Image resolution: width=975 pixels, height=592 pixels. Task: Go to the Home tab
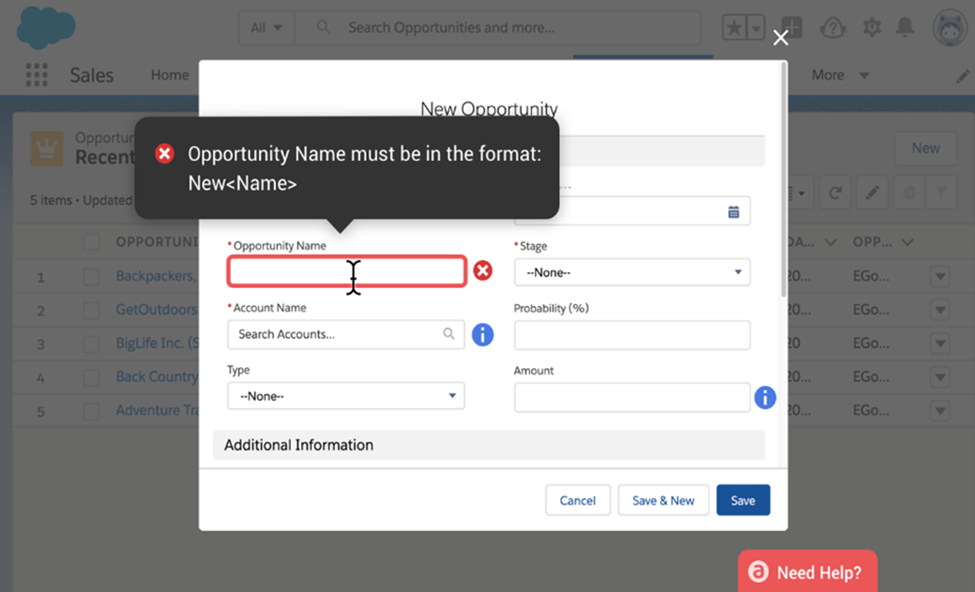pyautogui.click(x=169, y=75)
